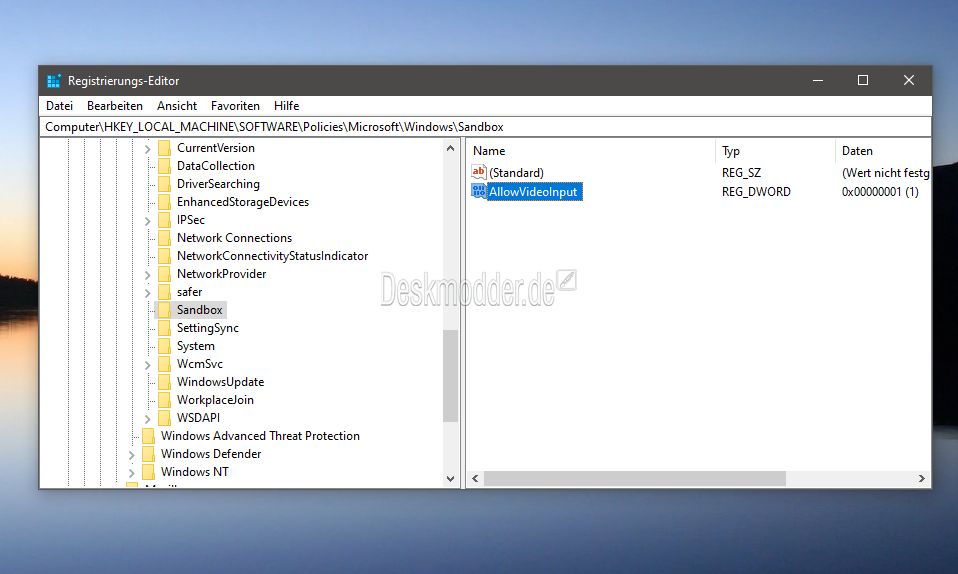The height and width of the screenshot is (574, 958).
Task: Open the Datei menu
Action: click(x=59, y=106)
